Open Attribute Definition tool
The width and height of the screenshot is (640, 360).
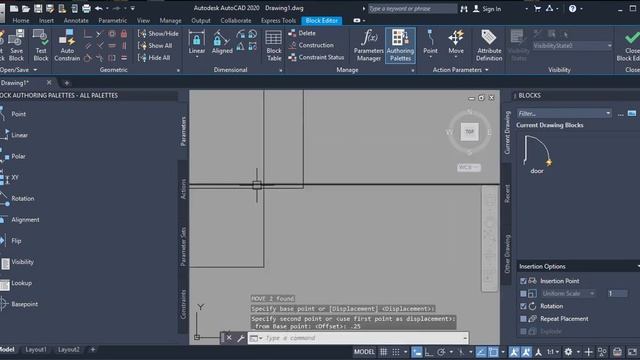click(x=489, y=45)
